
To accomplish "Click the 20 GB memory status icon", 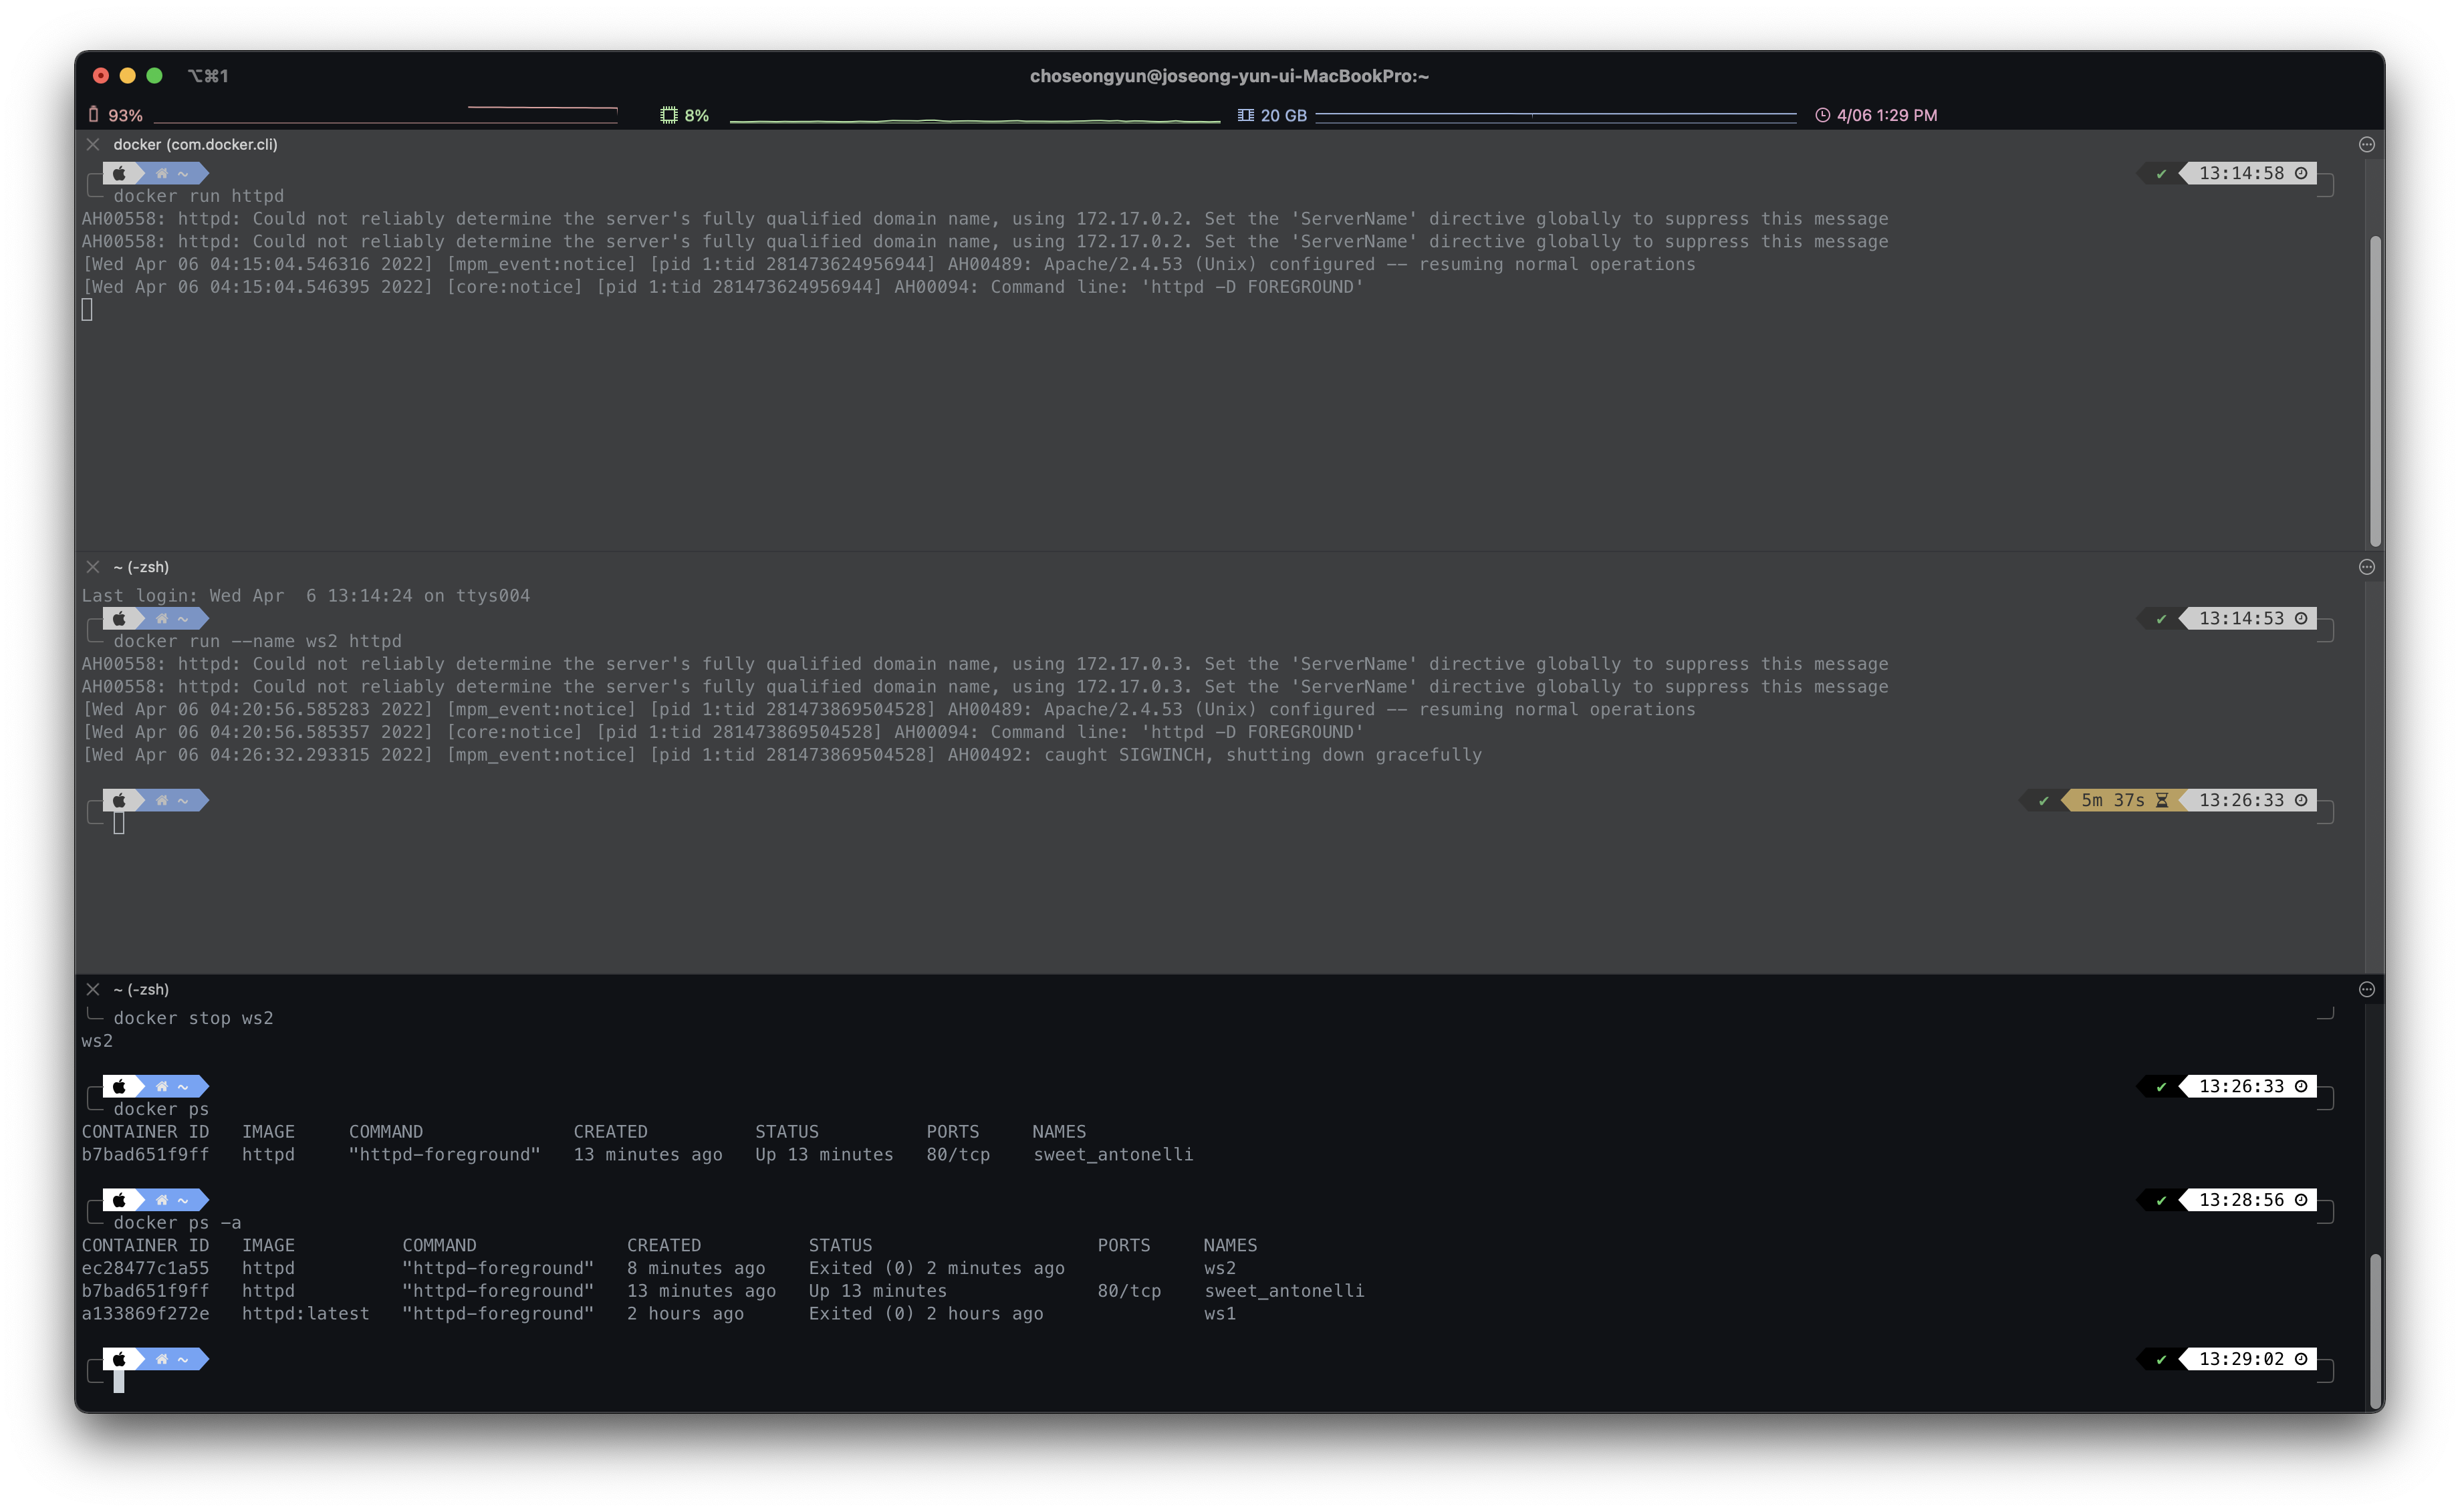I will 1245,115.
